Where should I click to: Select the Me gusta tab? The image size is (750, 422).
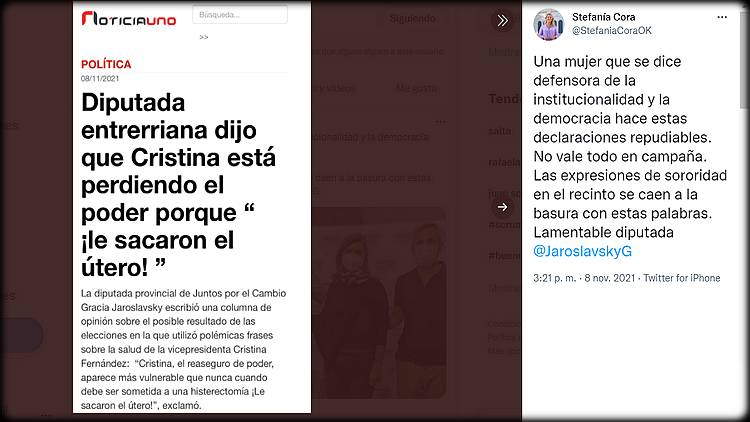click(x=416, y=89)
